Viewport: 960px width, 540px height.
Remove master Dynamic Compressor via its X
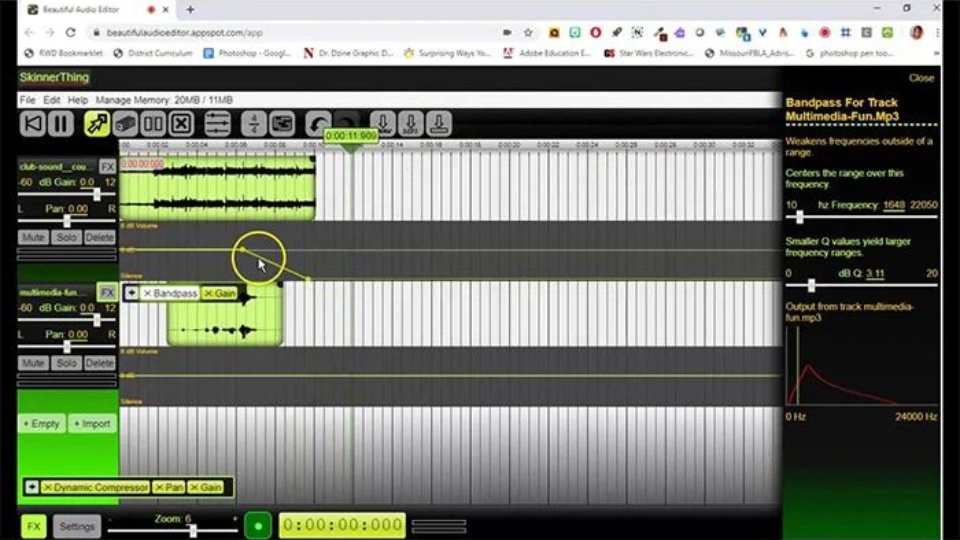(47, 488)
